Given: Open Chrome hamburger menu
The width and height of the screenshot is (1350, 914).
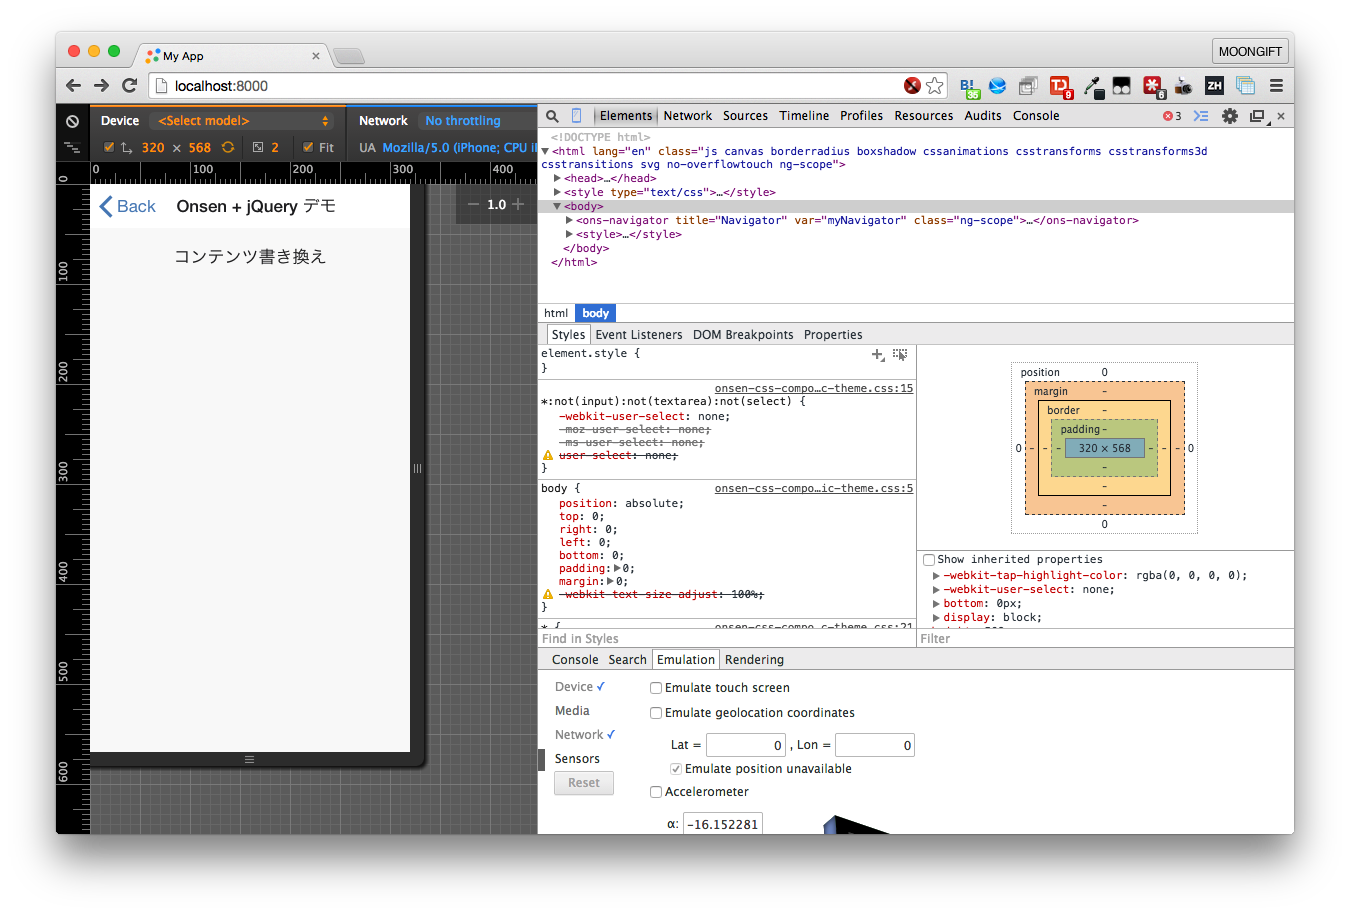Looking at the screenshot, I should tap(1276, 86).
